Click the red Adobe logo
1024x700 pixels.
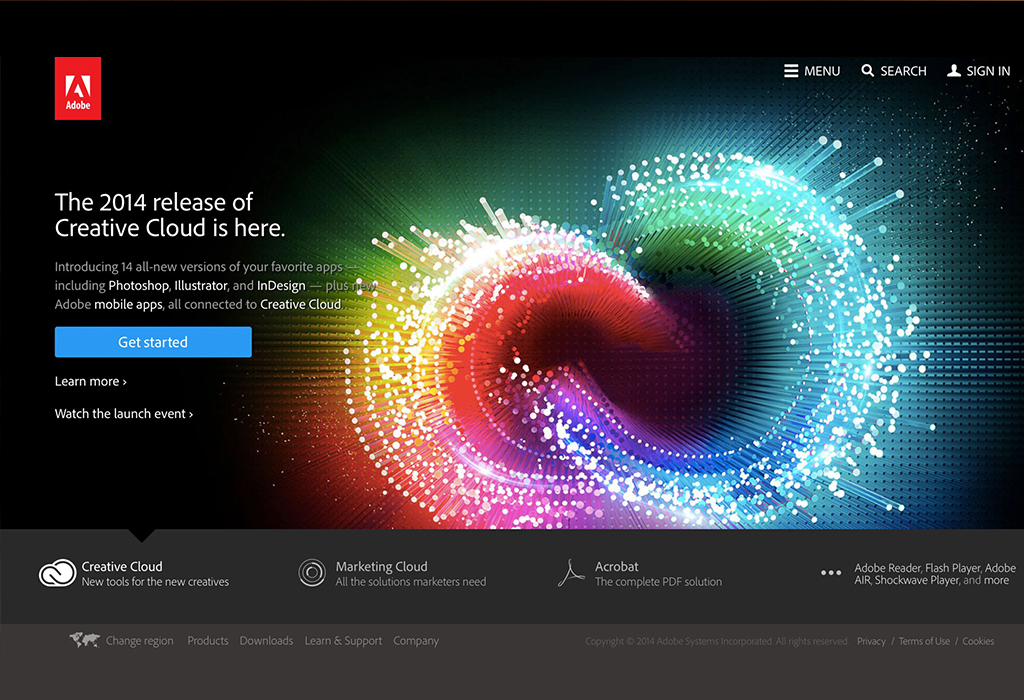[x=78, y=88]
